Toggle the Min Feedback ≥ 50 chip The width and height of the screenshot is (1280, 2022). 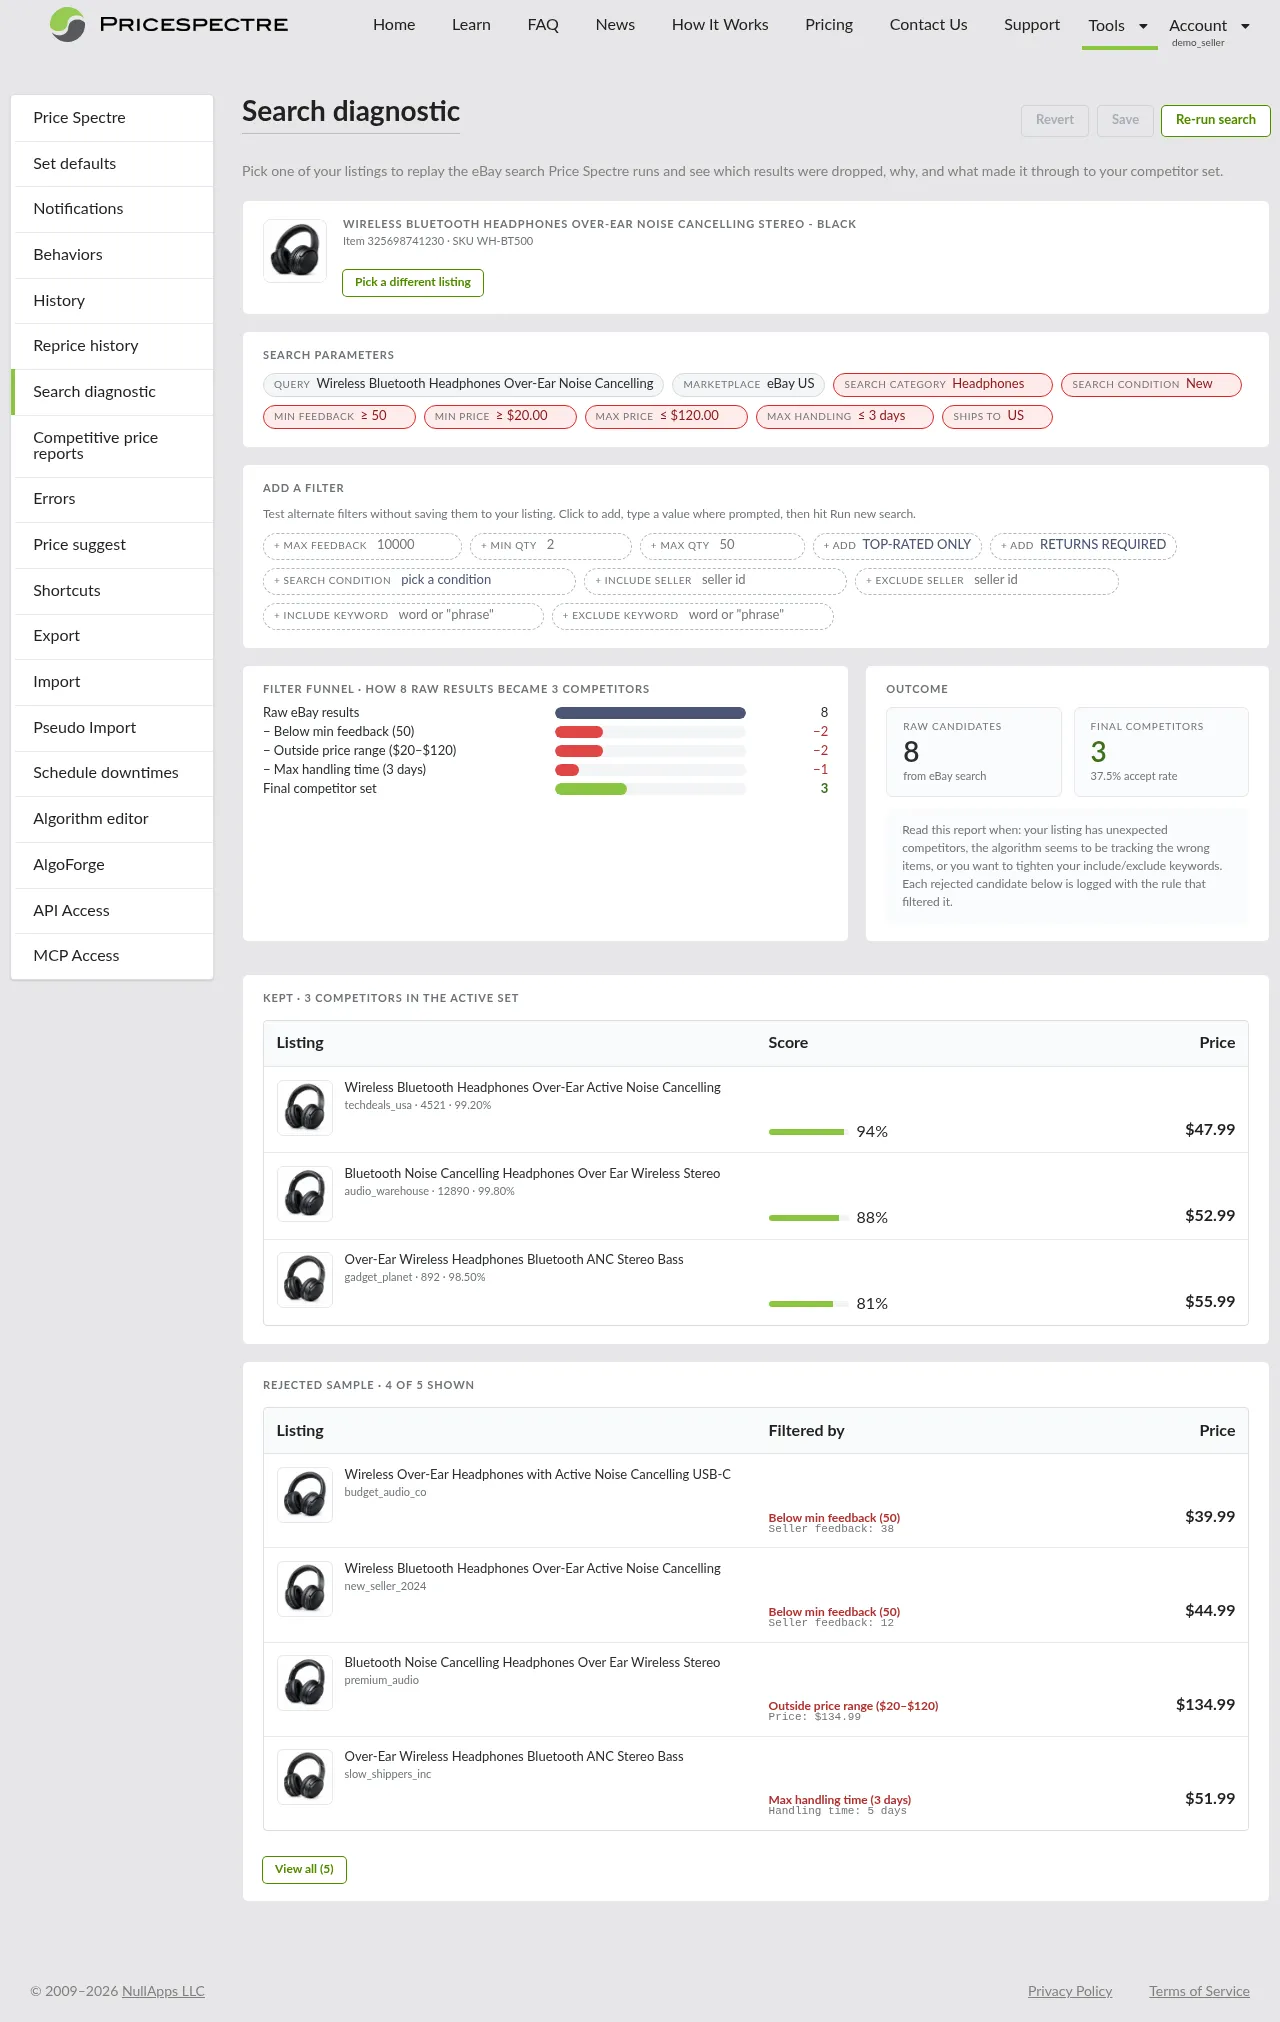tap(339, 417)
